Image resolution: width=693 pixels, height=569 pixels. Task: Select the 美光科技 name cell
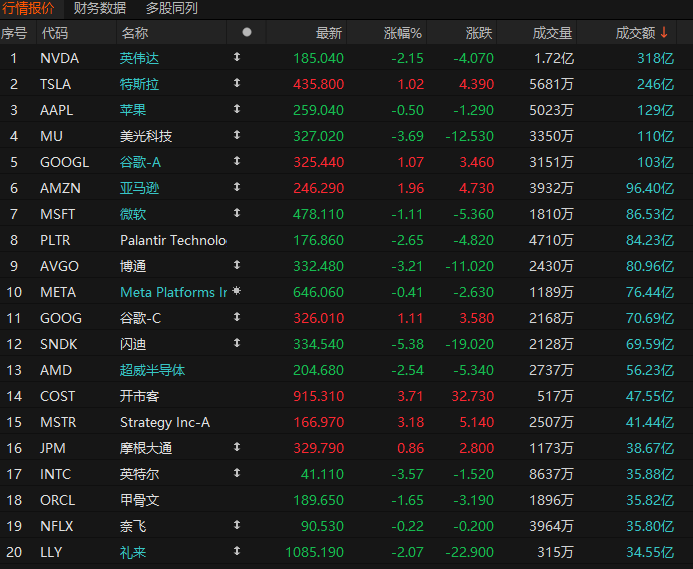point(146,136)
